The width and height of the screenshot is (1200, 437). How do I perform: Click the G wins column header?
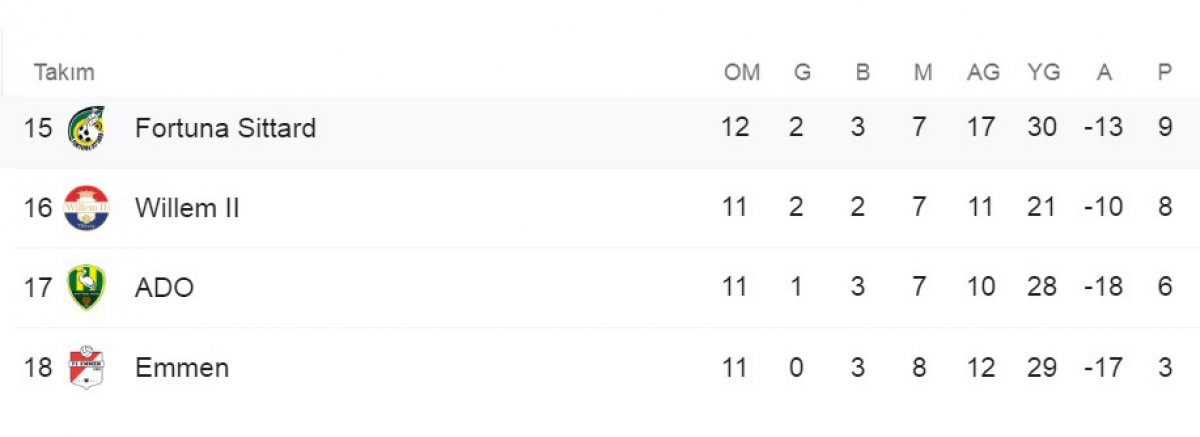pos(802,72)
